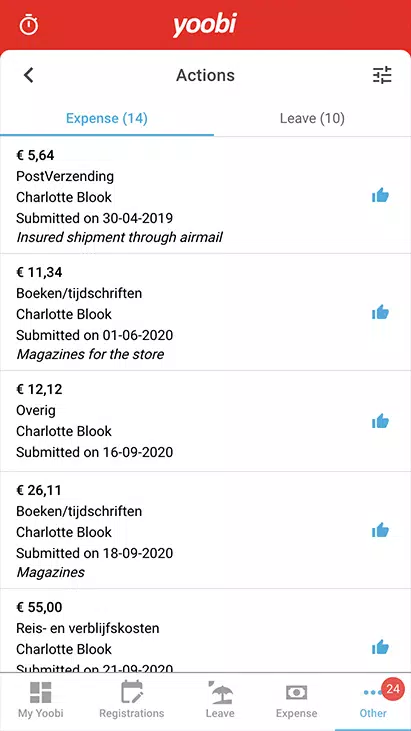Screen dimensions: 411x731
Task: Open the filter sliders icon
Action: pyautogui.click(x=382, y=75)
